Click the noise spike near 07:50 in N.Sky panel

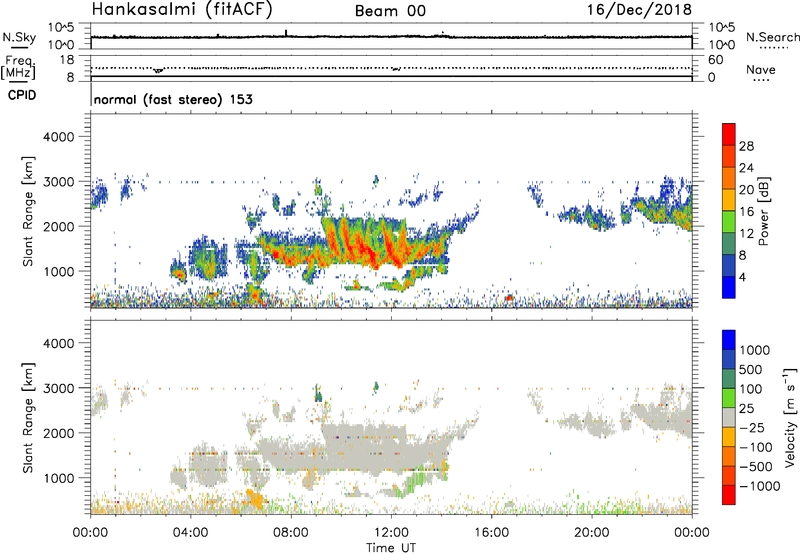click(x=286, y=33)
